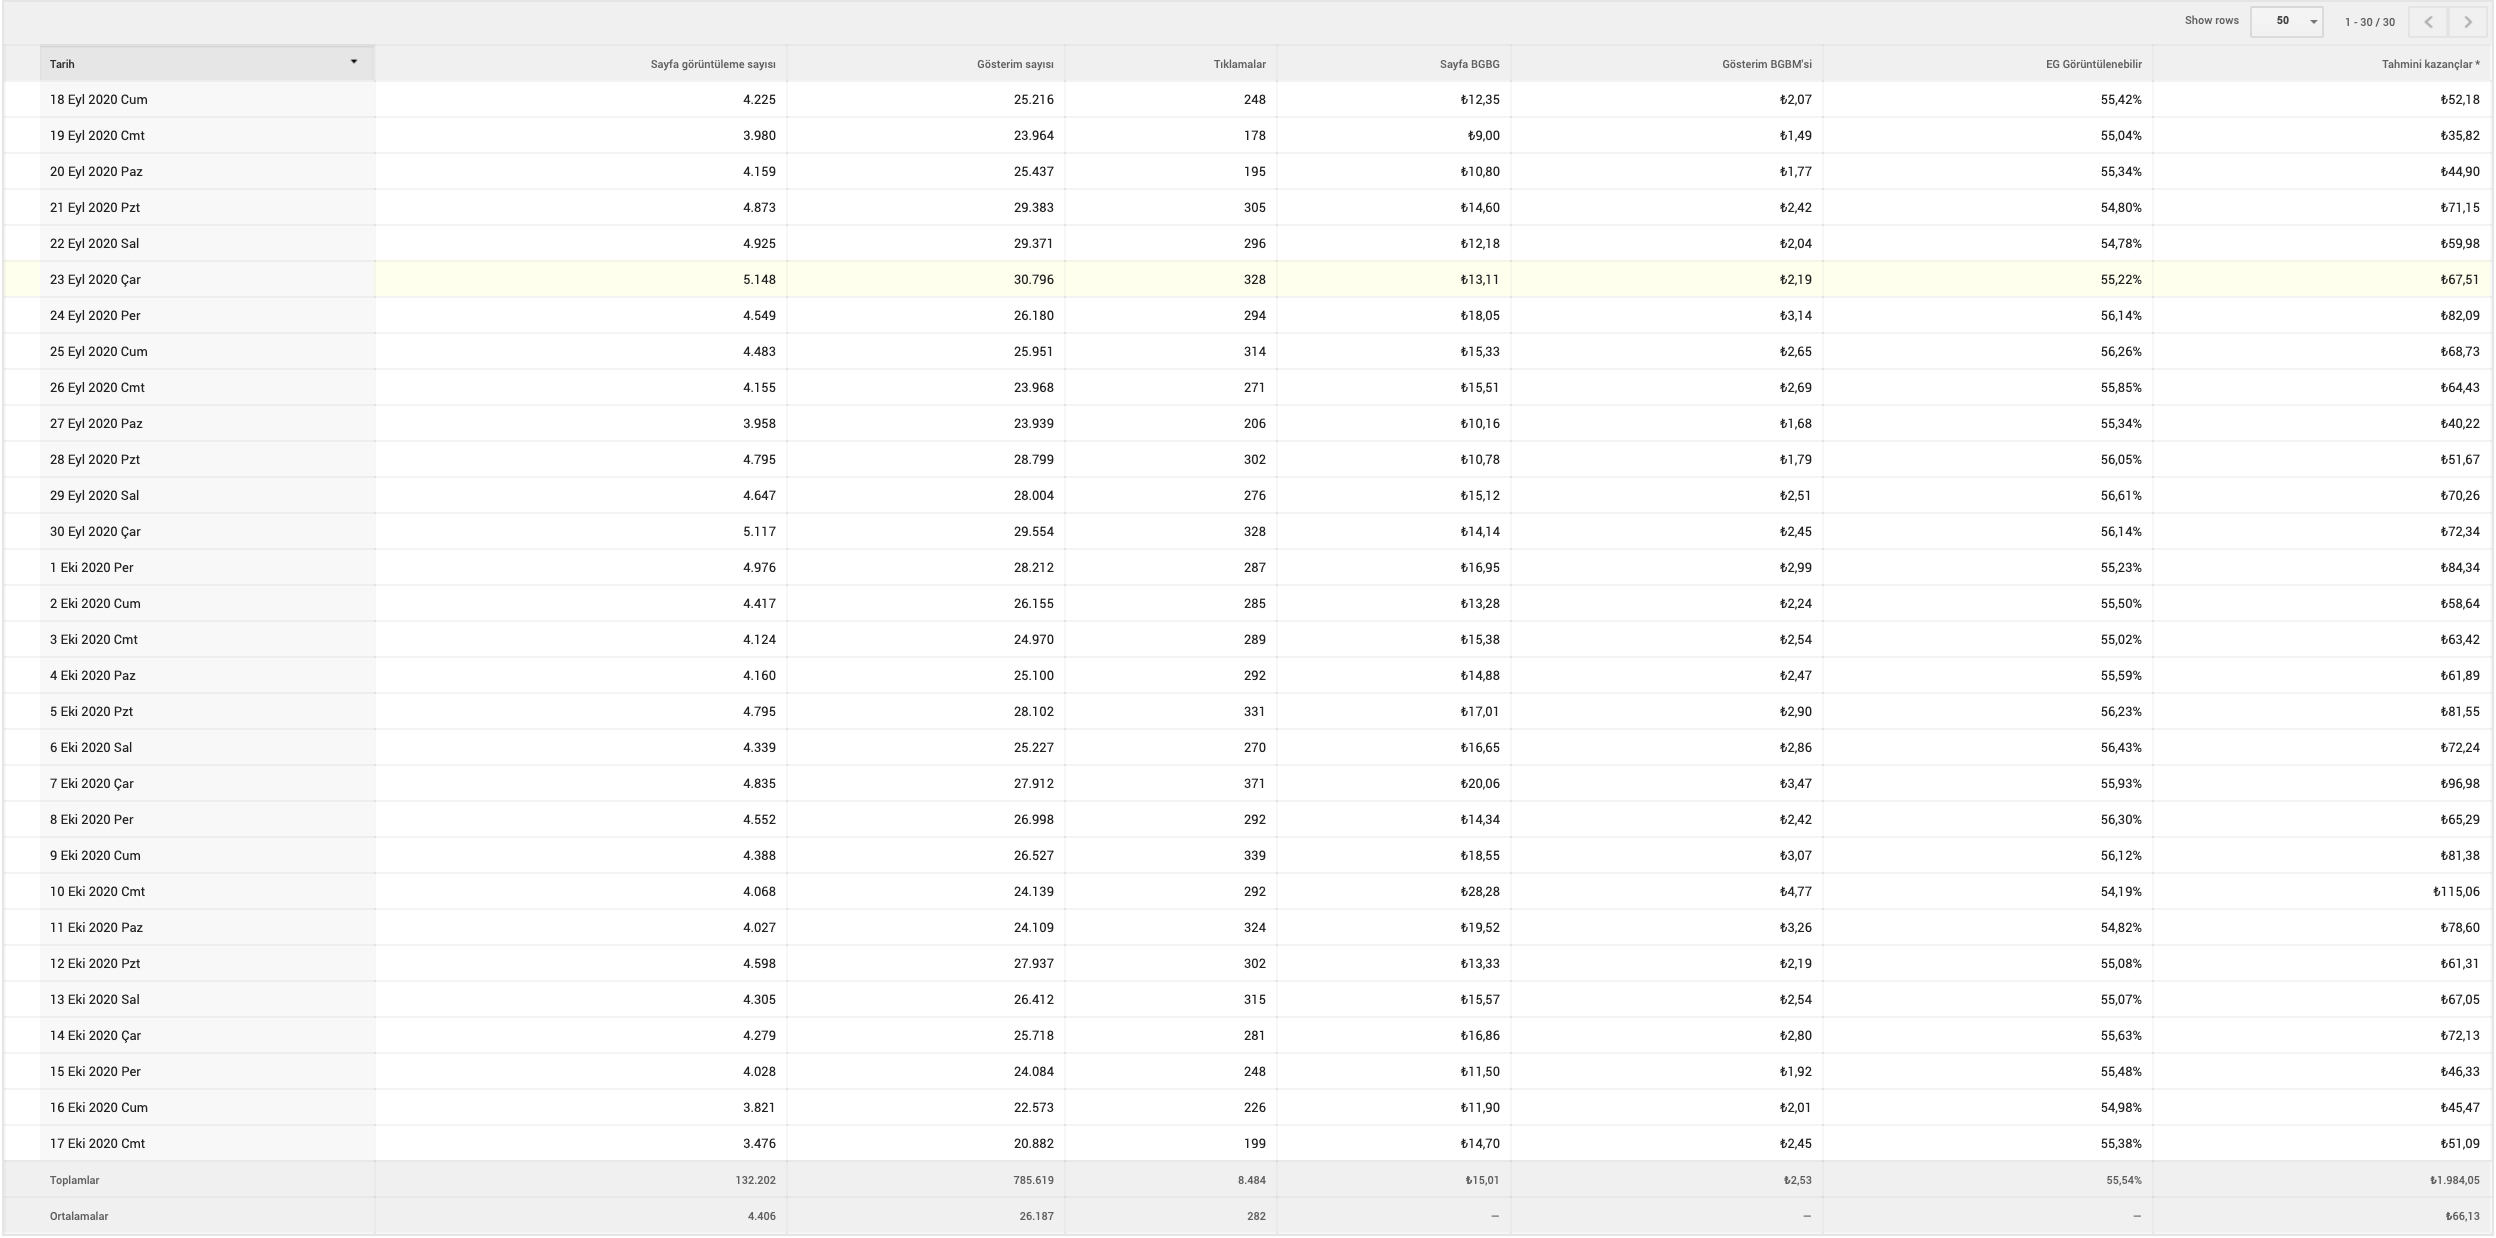
Task: Click the ₺115,06 earnings cell
Action: click(x=2456, y=891)
